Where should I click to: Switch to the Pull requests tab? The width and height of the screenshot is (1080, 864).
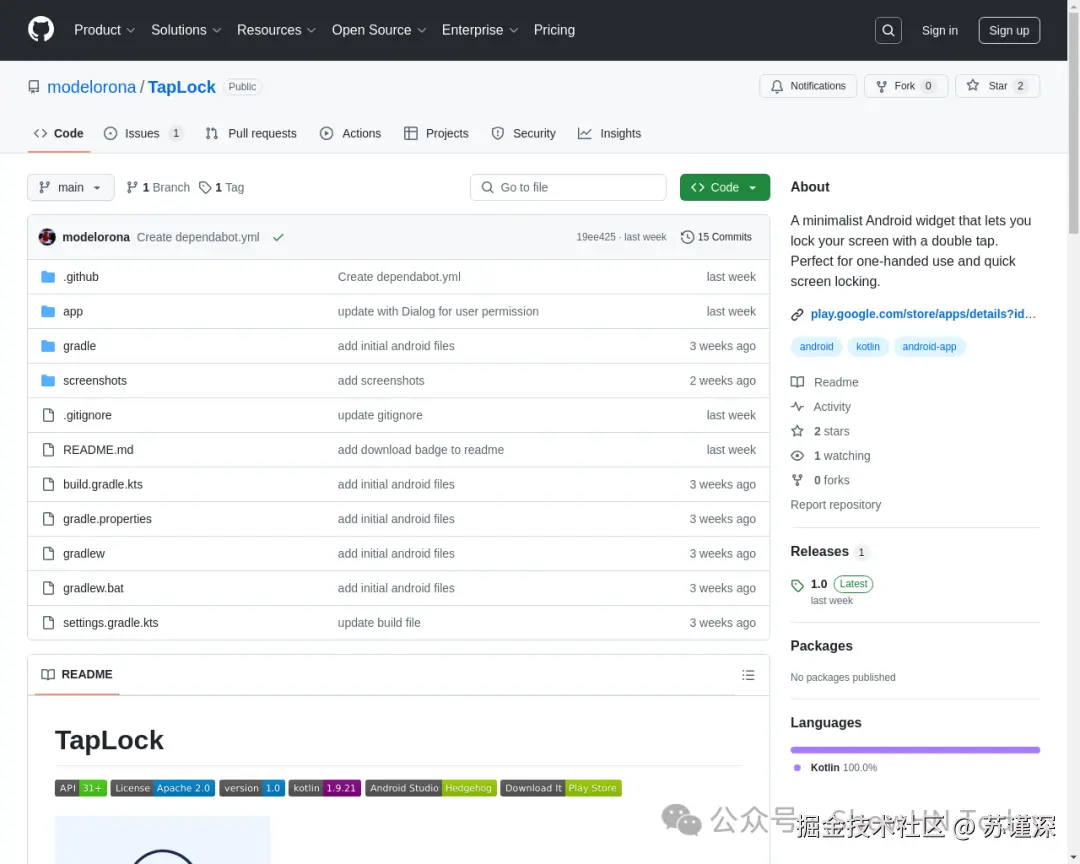coord(251,134)
